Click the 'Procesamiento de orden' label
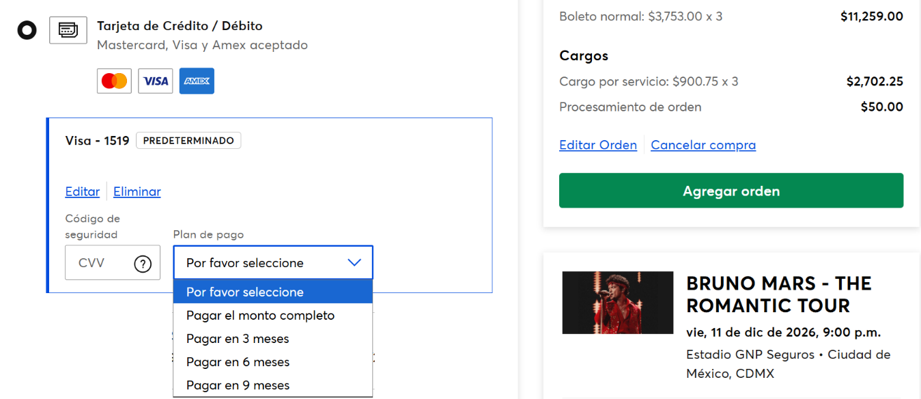 [x=630, y=107]
